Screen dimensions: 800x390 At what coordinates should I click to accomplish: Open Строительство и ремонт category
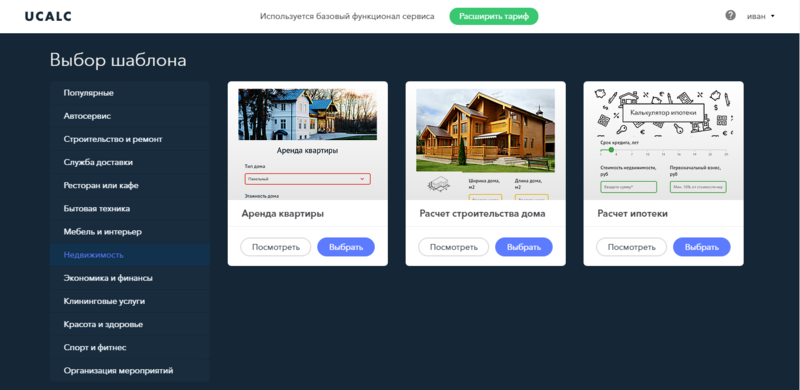point(130,139)
